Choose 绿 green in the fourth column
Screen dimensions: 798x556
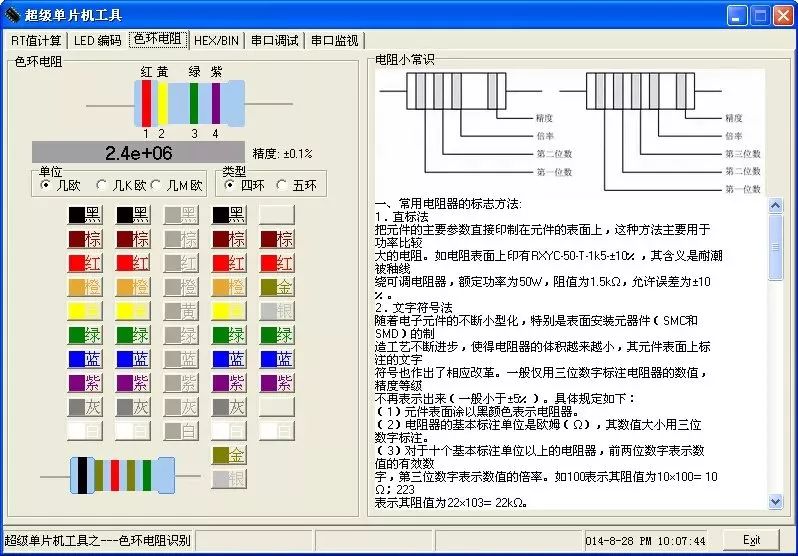click(x=229, y=335)
